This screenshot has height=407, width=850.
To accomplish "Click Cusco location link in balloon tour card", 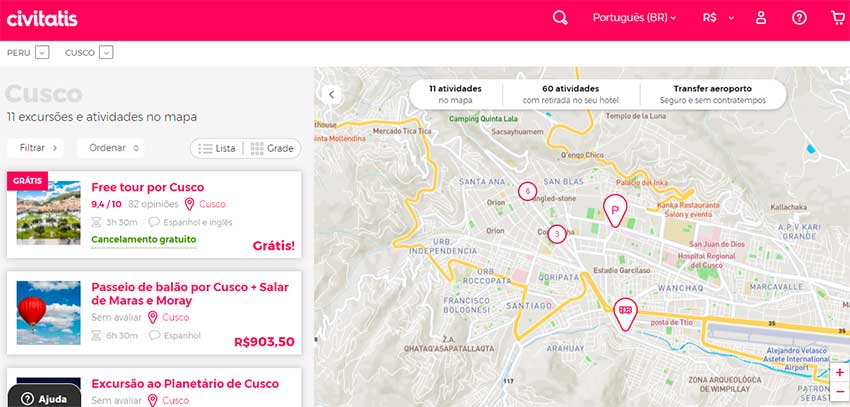I will coord(176,317).
